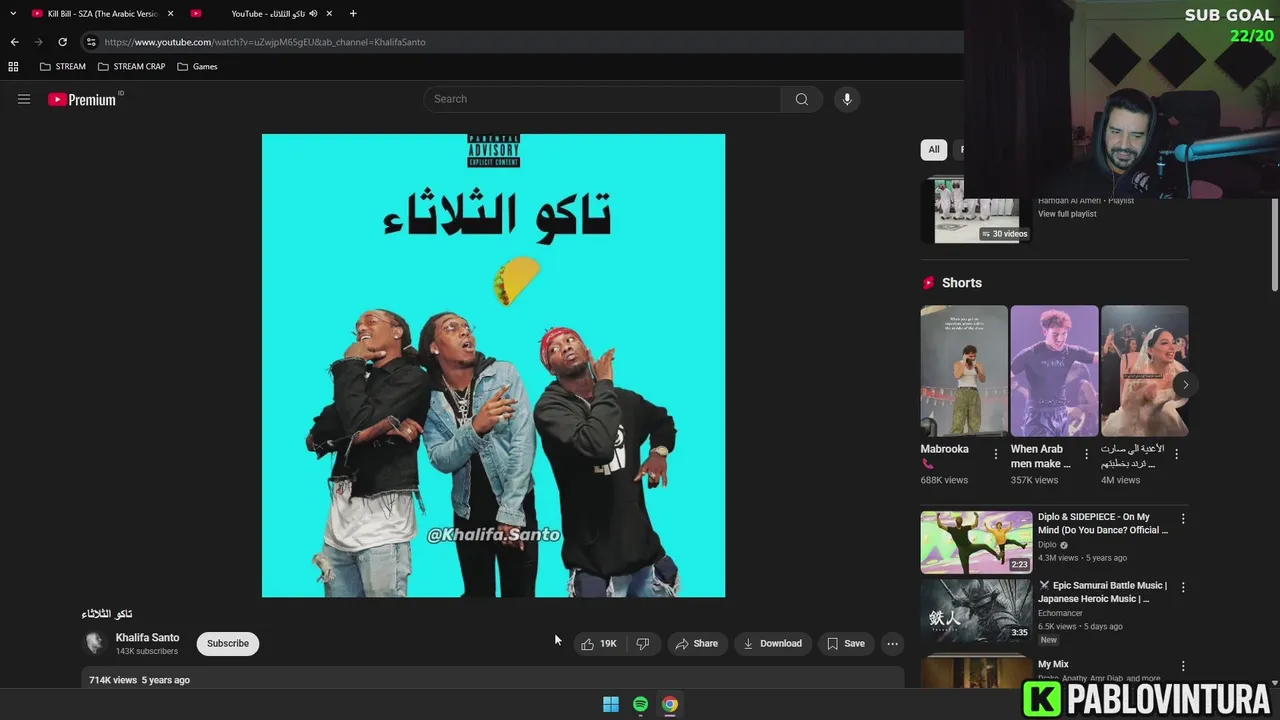The width and height of the screenshot is (1280, 720).
Task: Mute the playing tab via speaker icon
Action: click(x=314, y=13)
